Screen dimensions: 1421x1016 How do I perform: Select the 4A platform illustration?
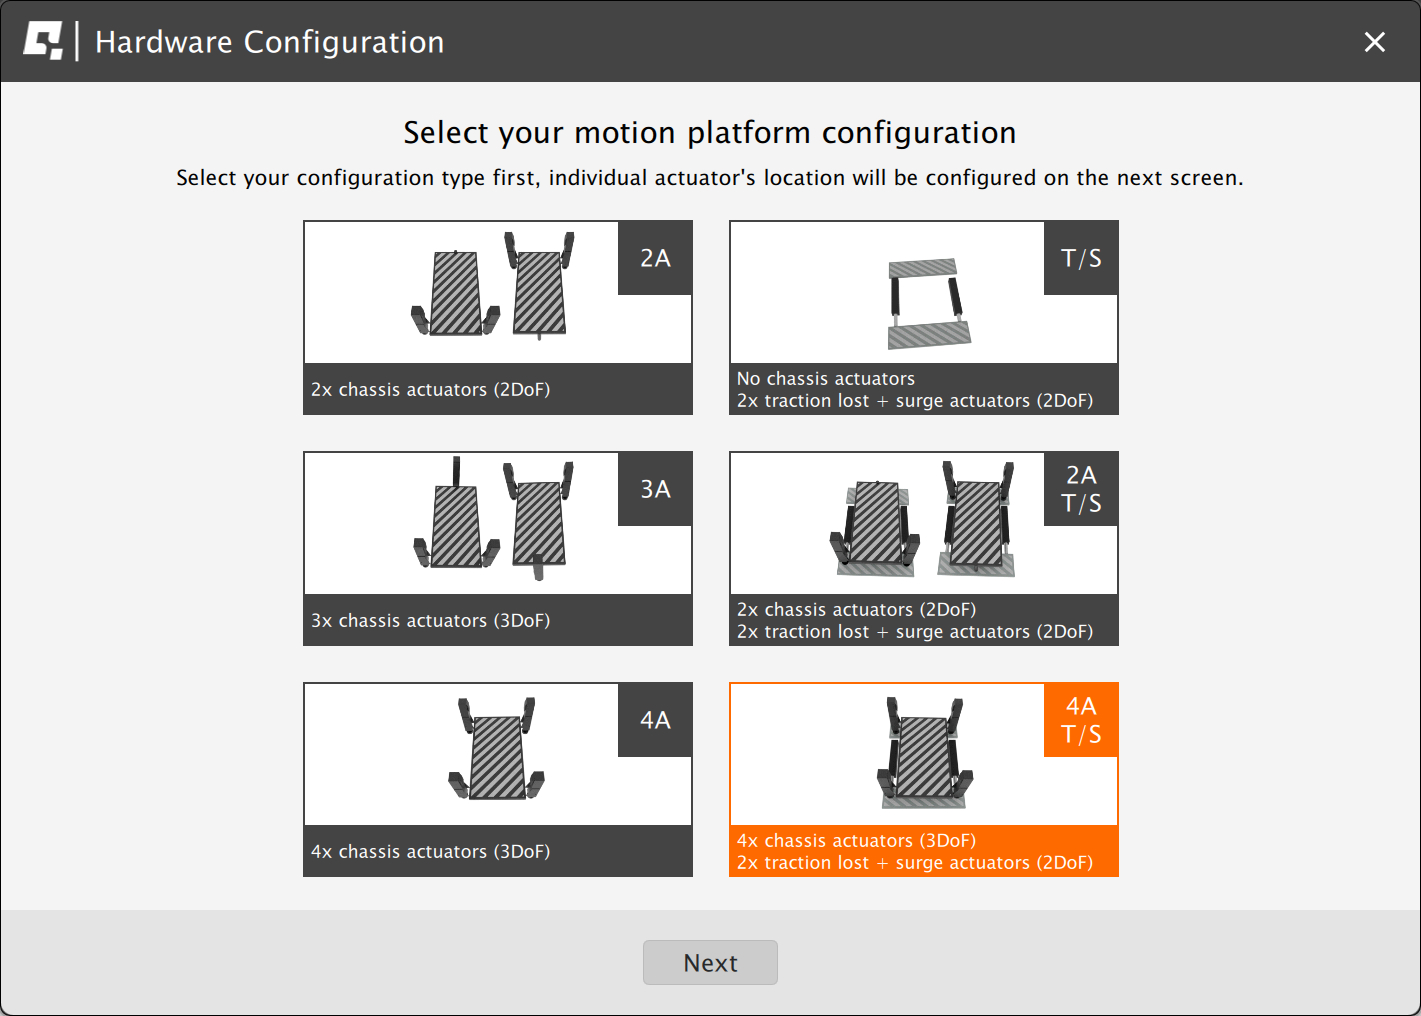point(497,752)
